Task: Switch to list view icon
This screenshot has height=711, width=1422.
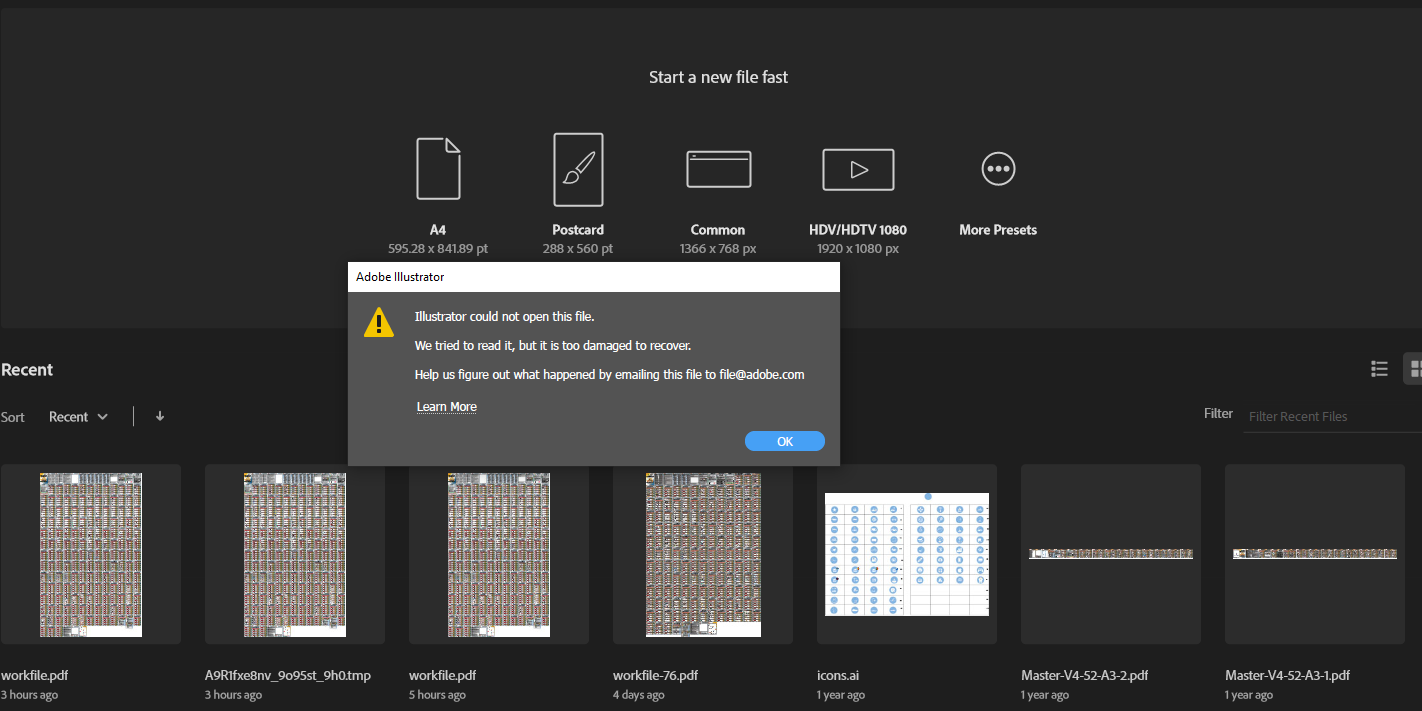Action: coord(1379,369)
